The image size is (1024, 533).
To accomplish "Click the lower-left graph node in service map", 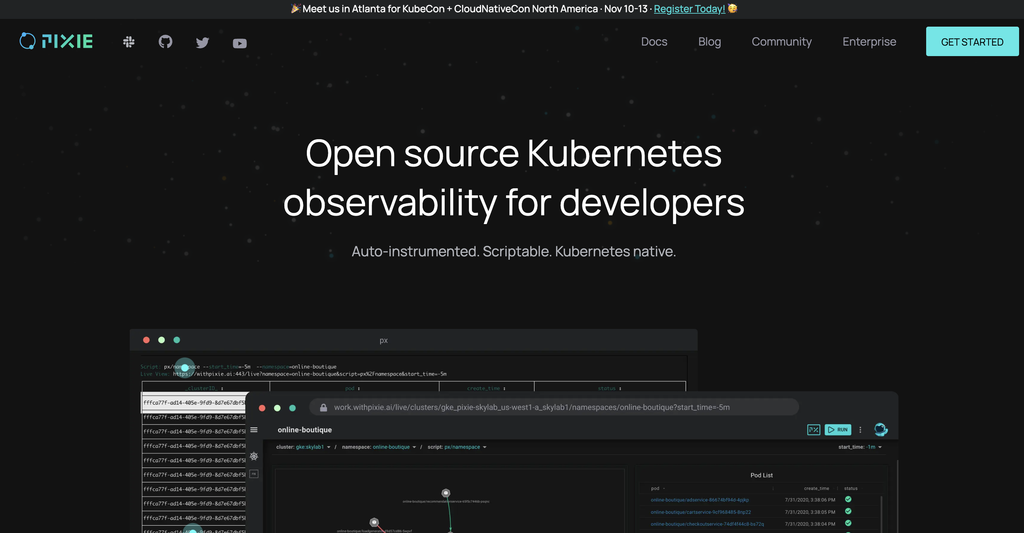I will coord(374,523).
